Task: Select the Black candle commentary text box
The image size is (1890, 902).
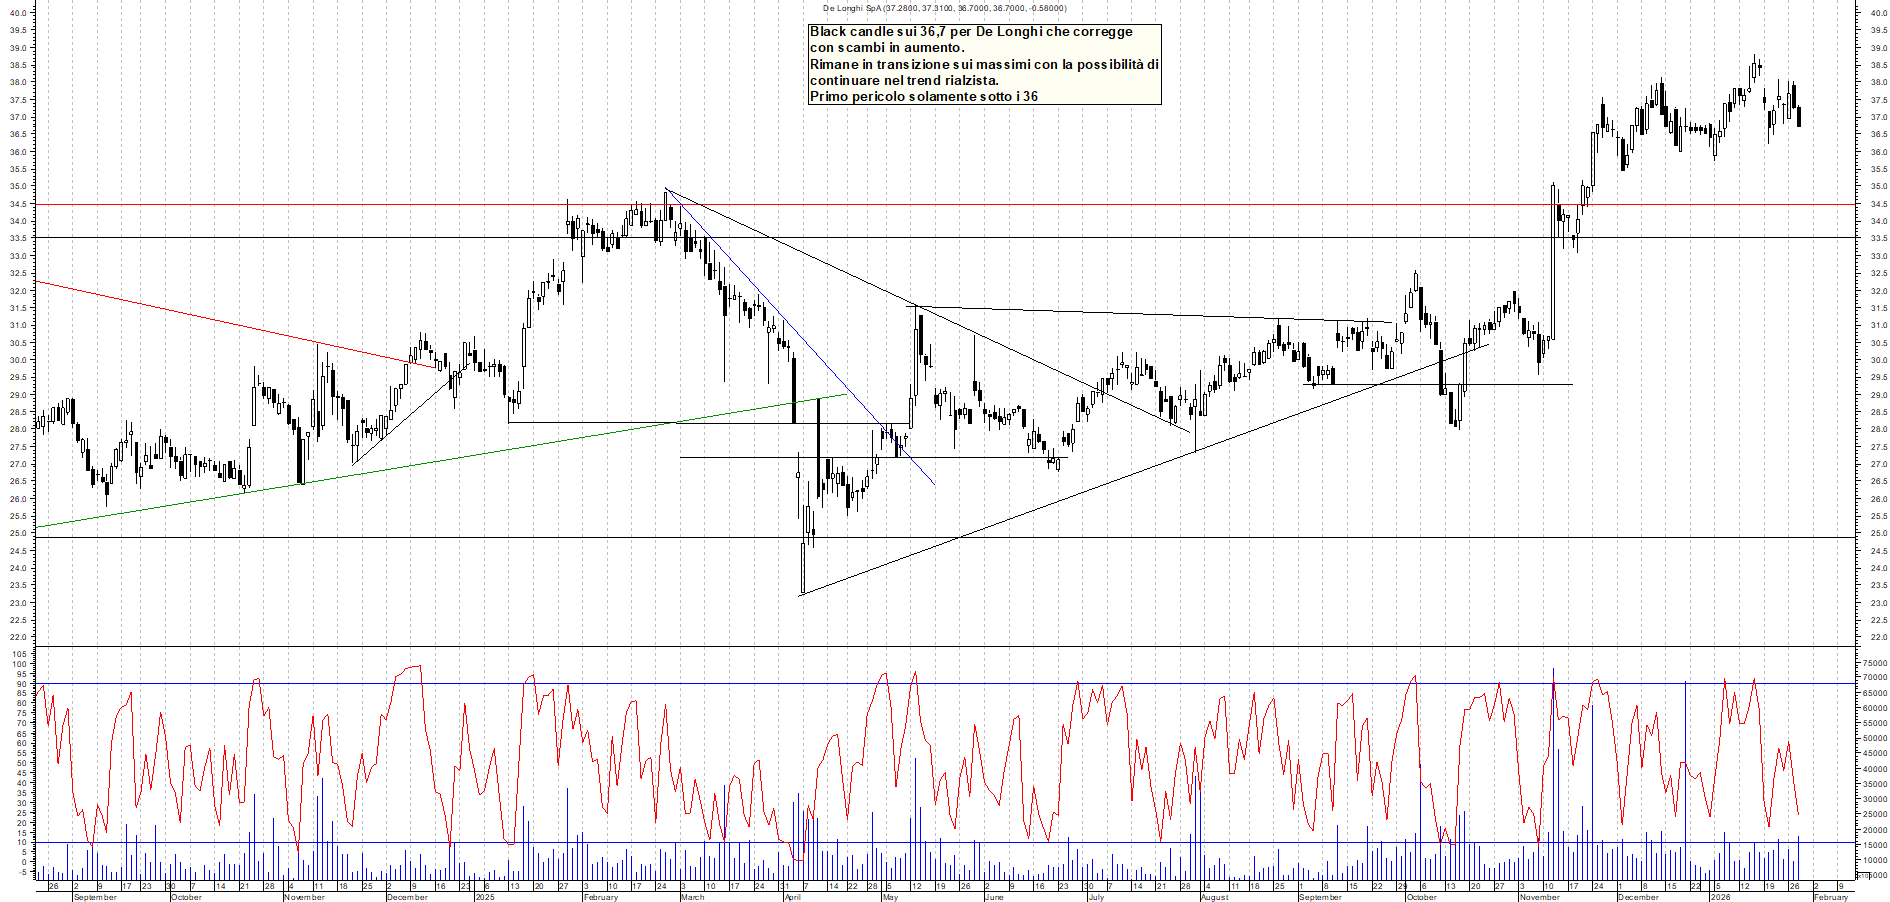Action: click(x=984, y=64)
